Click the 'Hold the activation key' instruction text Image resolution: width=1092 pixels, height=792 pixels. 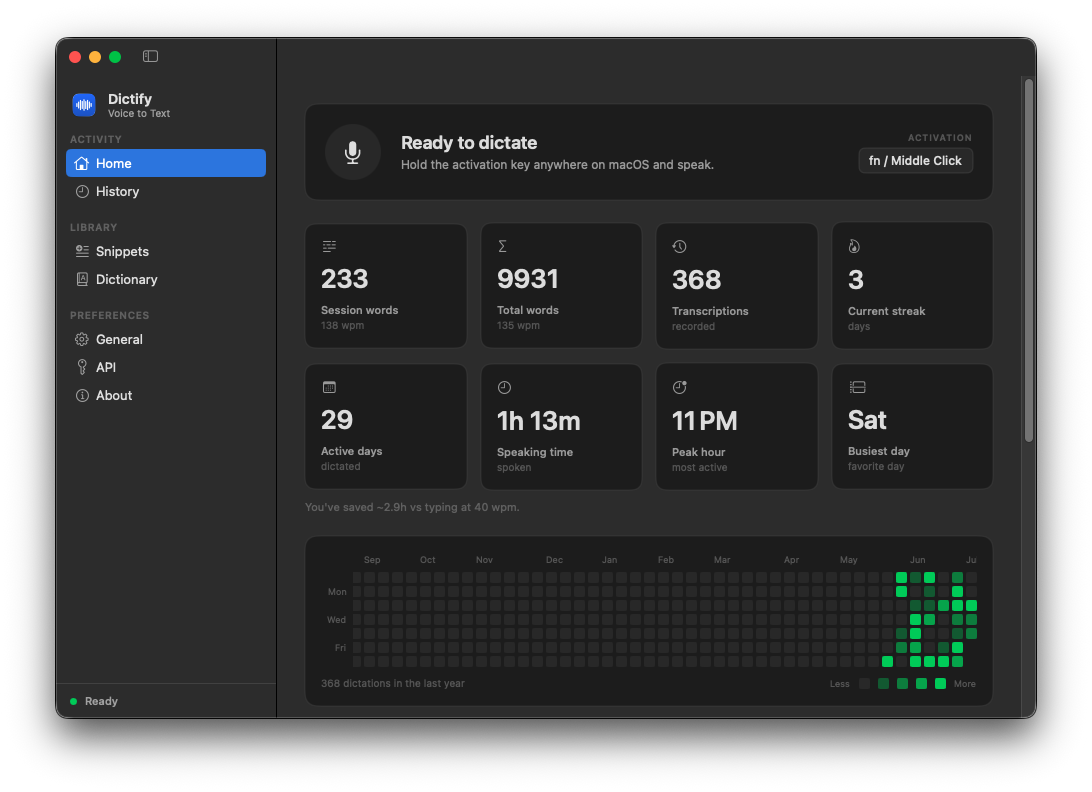557,165
